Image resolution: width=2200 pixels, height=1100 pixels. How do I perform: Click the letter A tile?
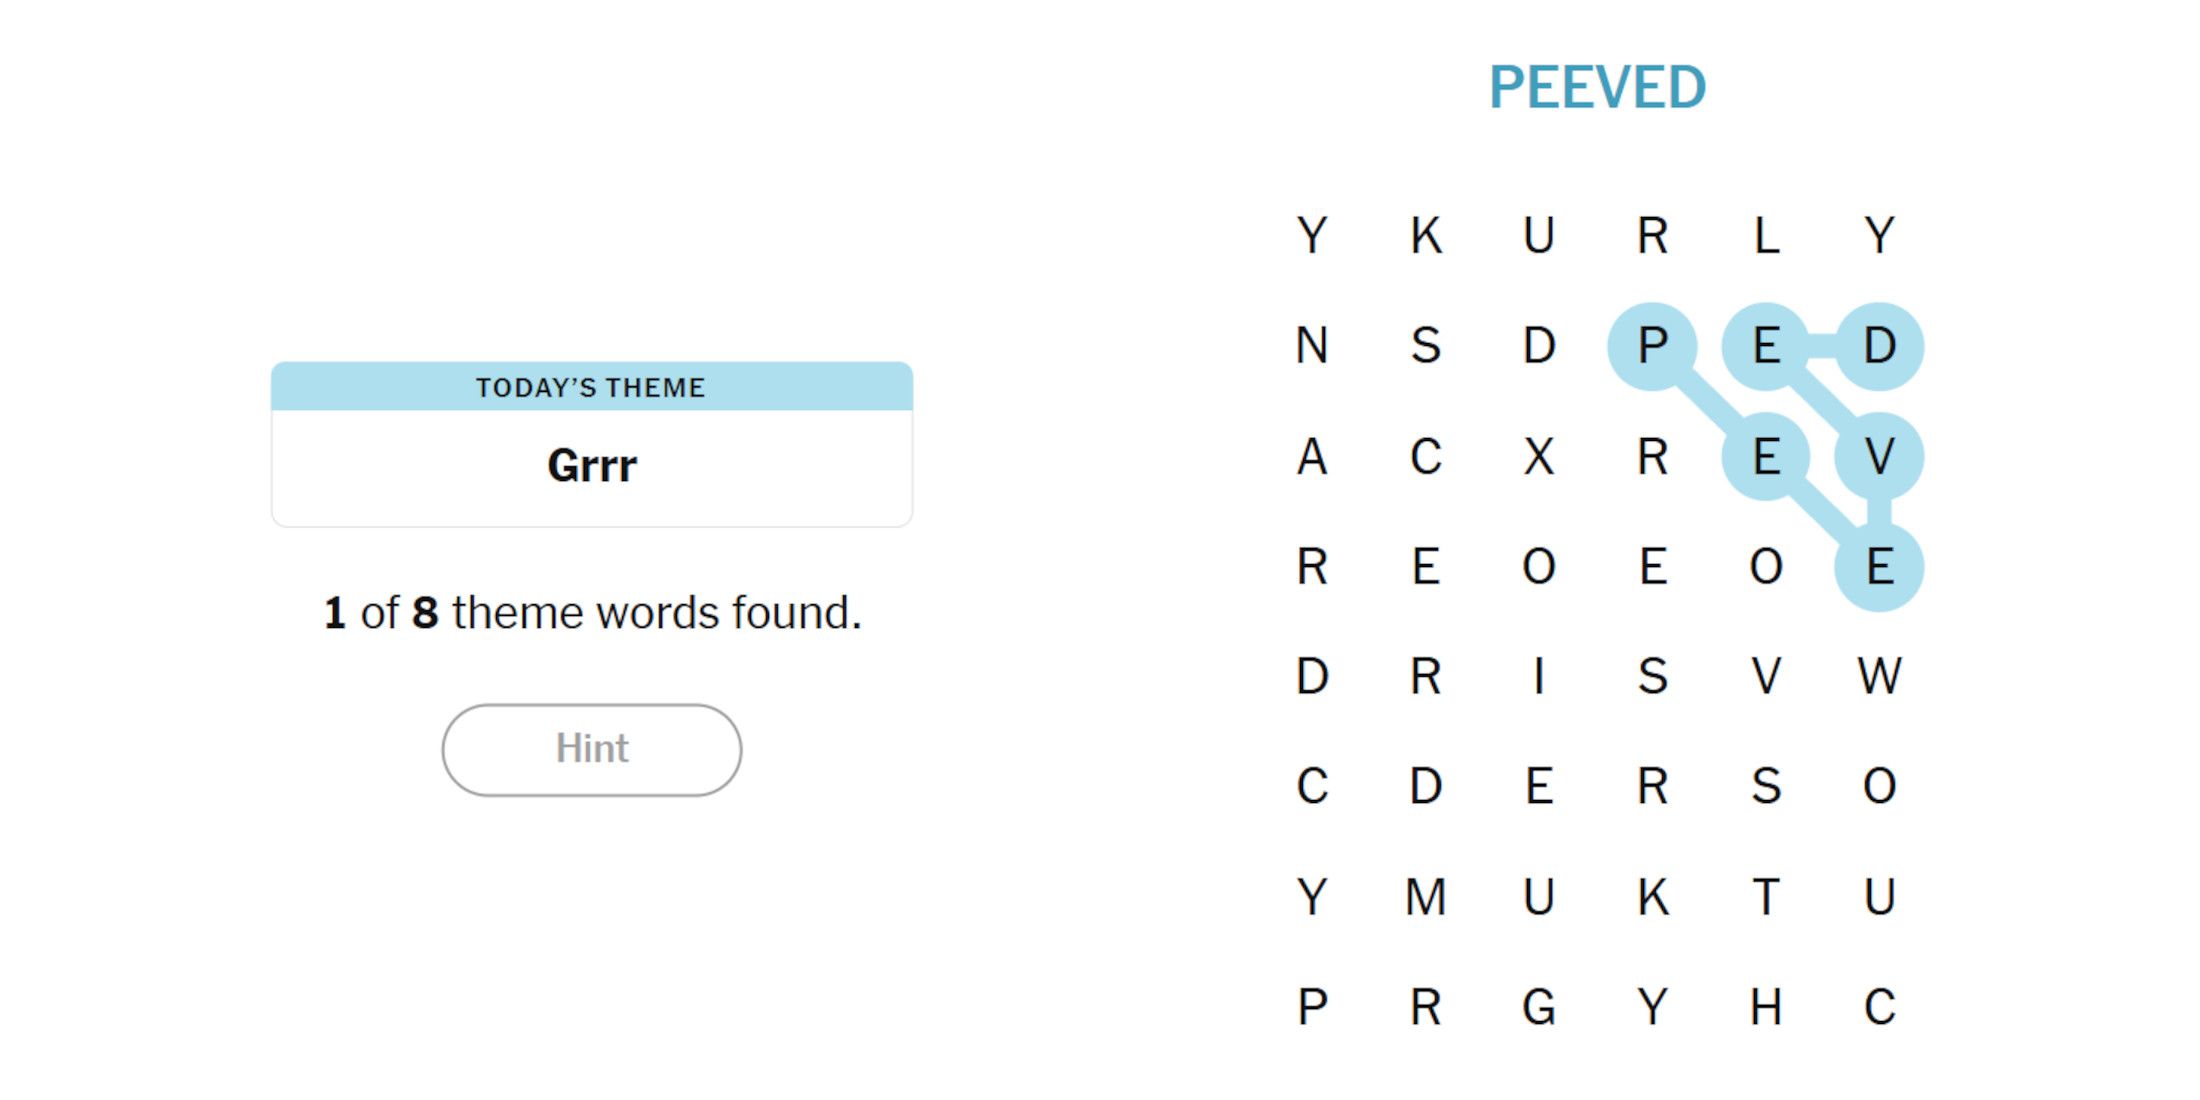tap(1312, 457)
